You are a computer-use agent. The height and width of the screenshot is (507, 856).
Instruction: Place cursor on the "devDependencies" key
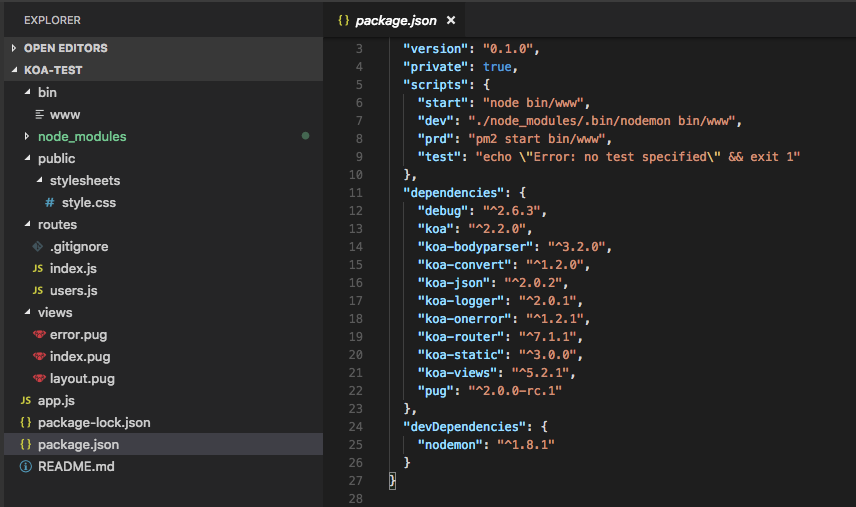pyautogui.click(x=465, y=427)
